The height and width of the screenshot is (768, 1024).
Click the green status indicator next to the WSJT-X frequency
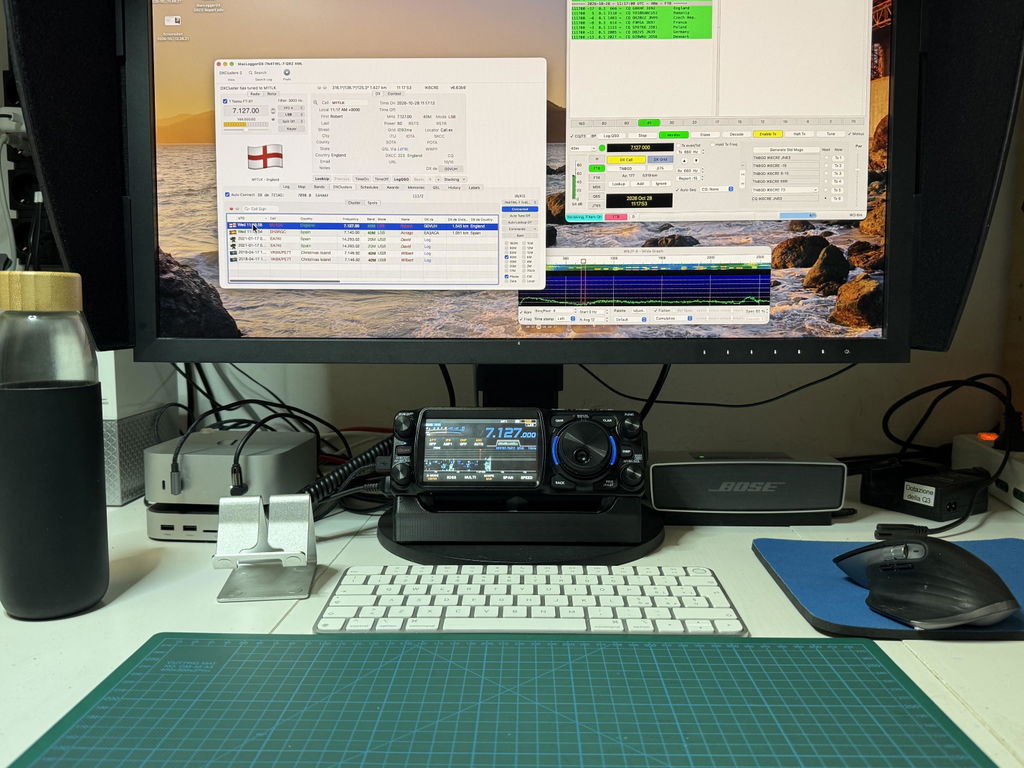[602, 148]
